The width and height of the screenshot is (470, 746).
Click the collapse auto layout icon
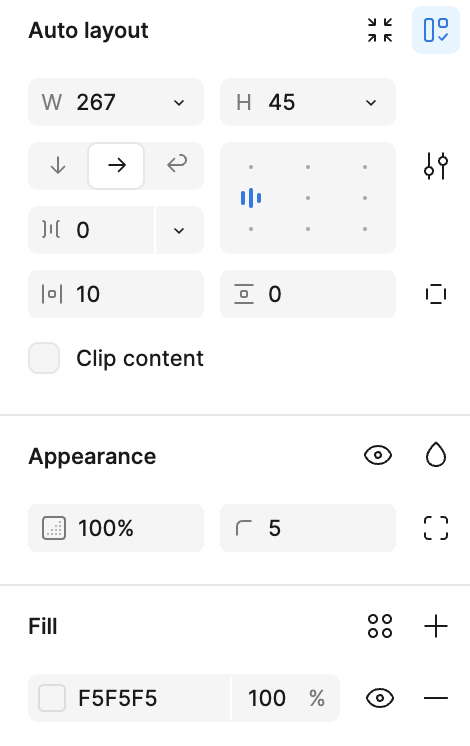380,30
